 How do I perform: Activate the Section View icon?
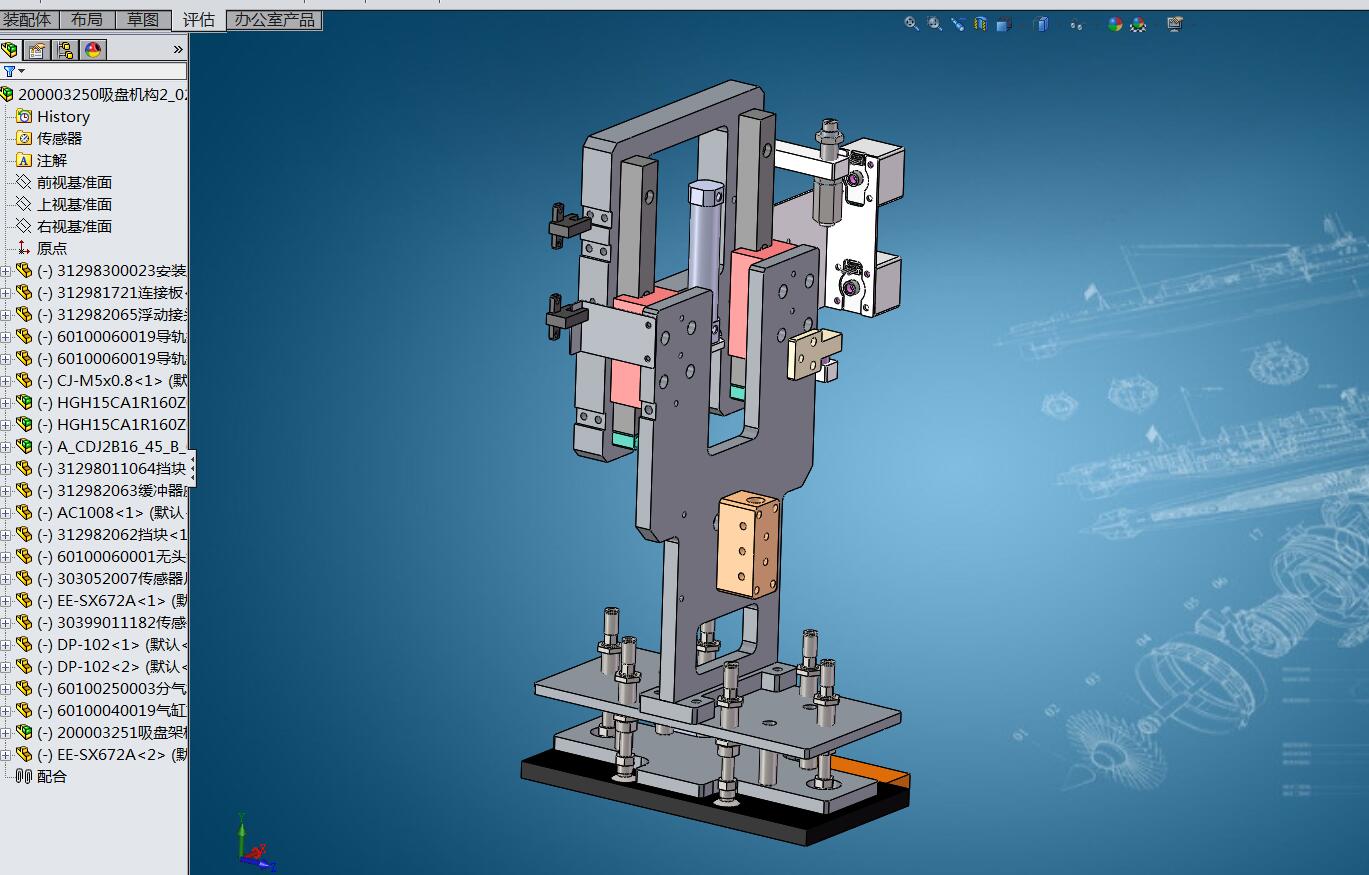click(981, 23)
